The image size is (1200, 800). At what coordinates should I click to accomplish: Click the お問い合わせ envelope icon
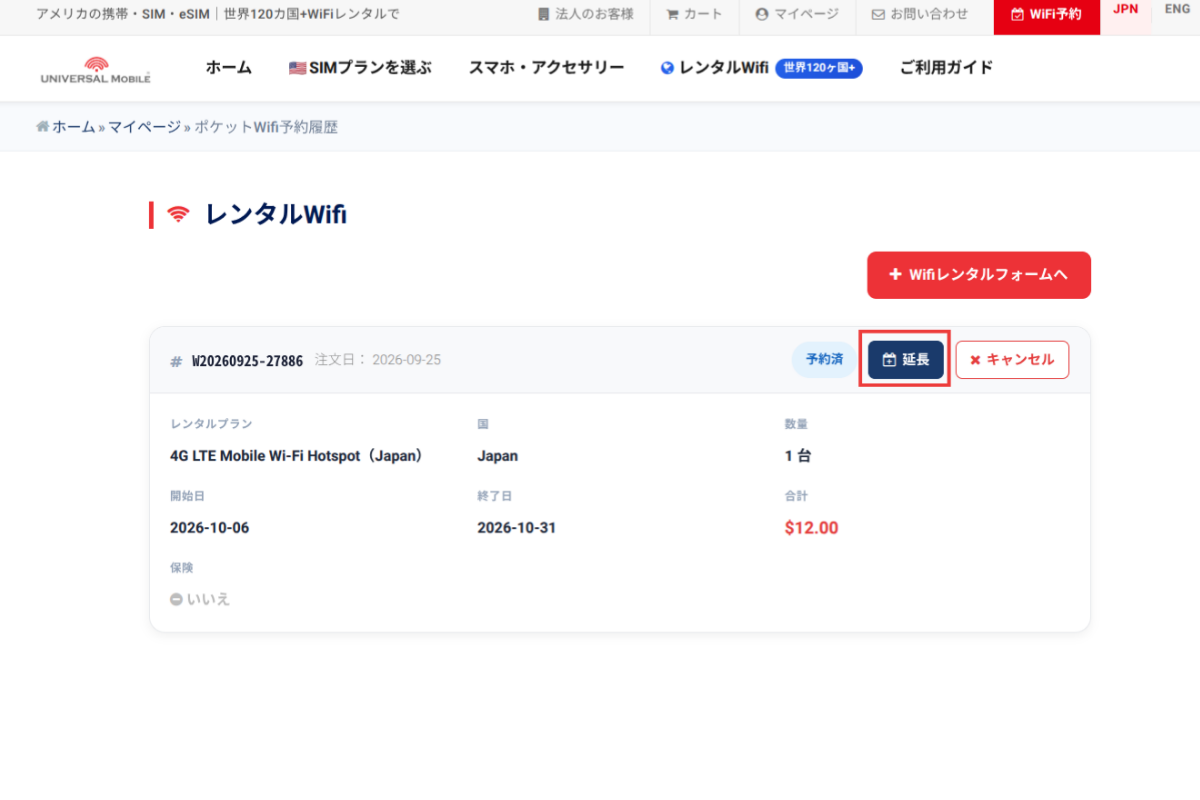[878, 15]
